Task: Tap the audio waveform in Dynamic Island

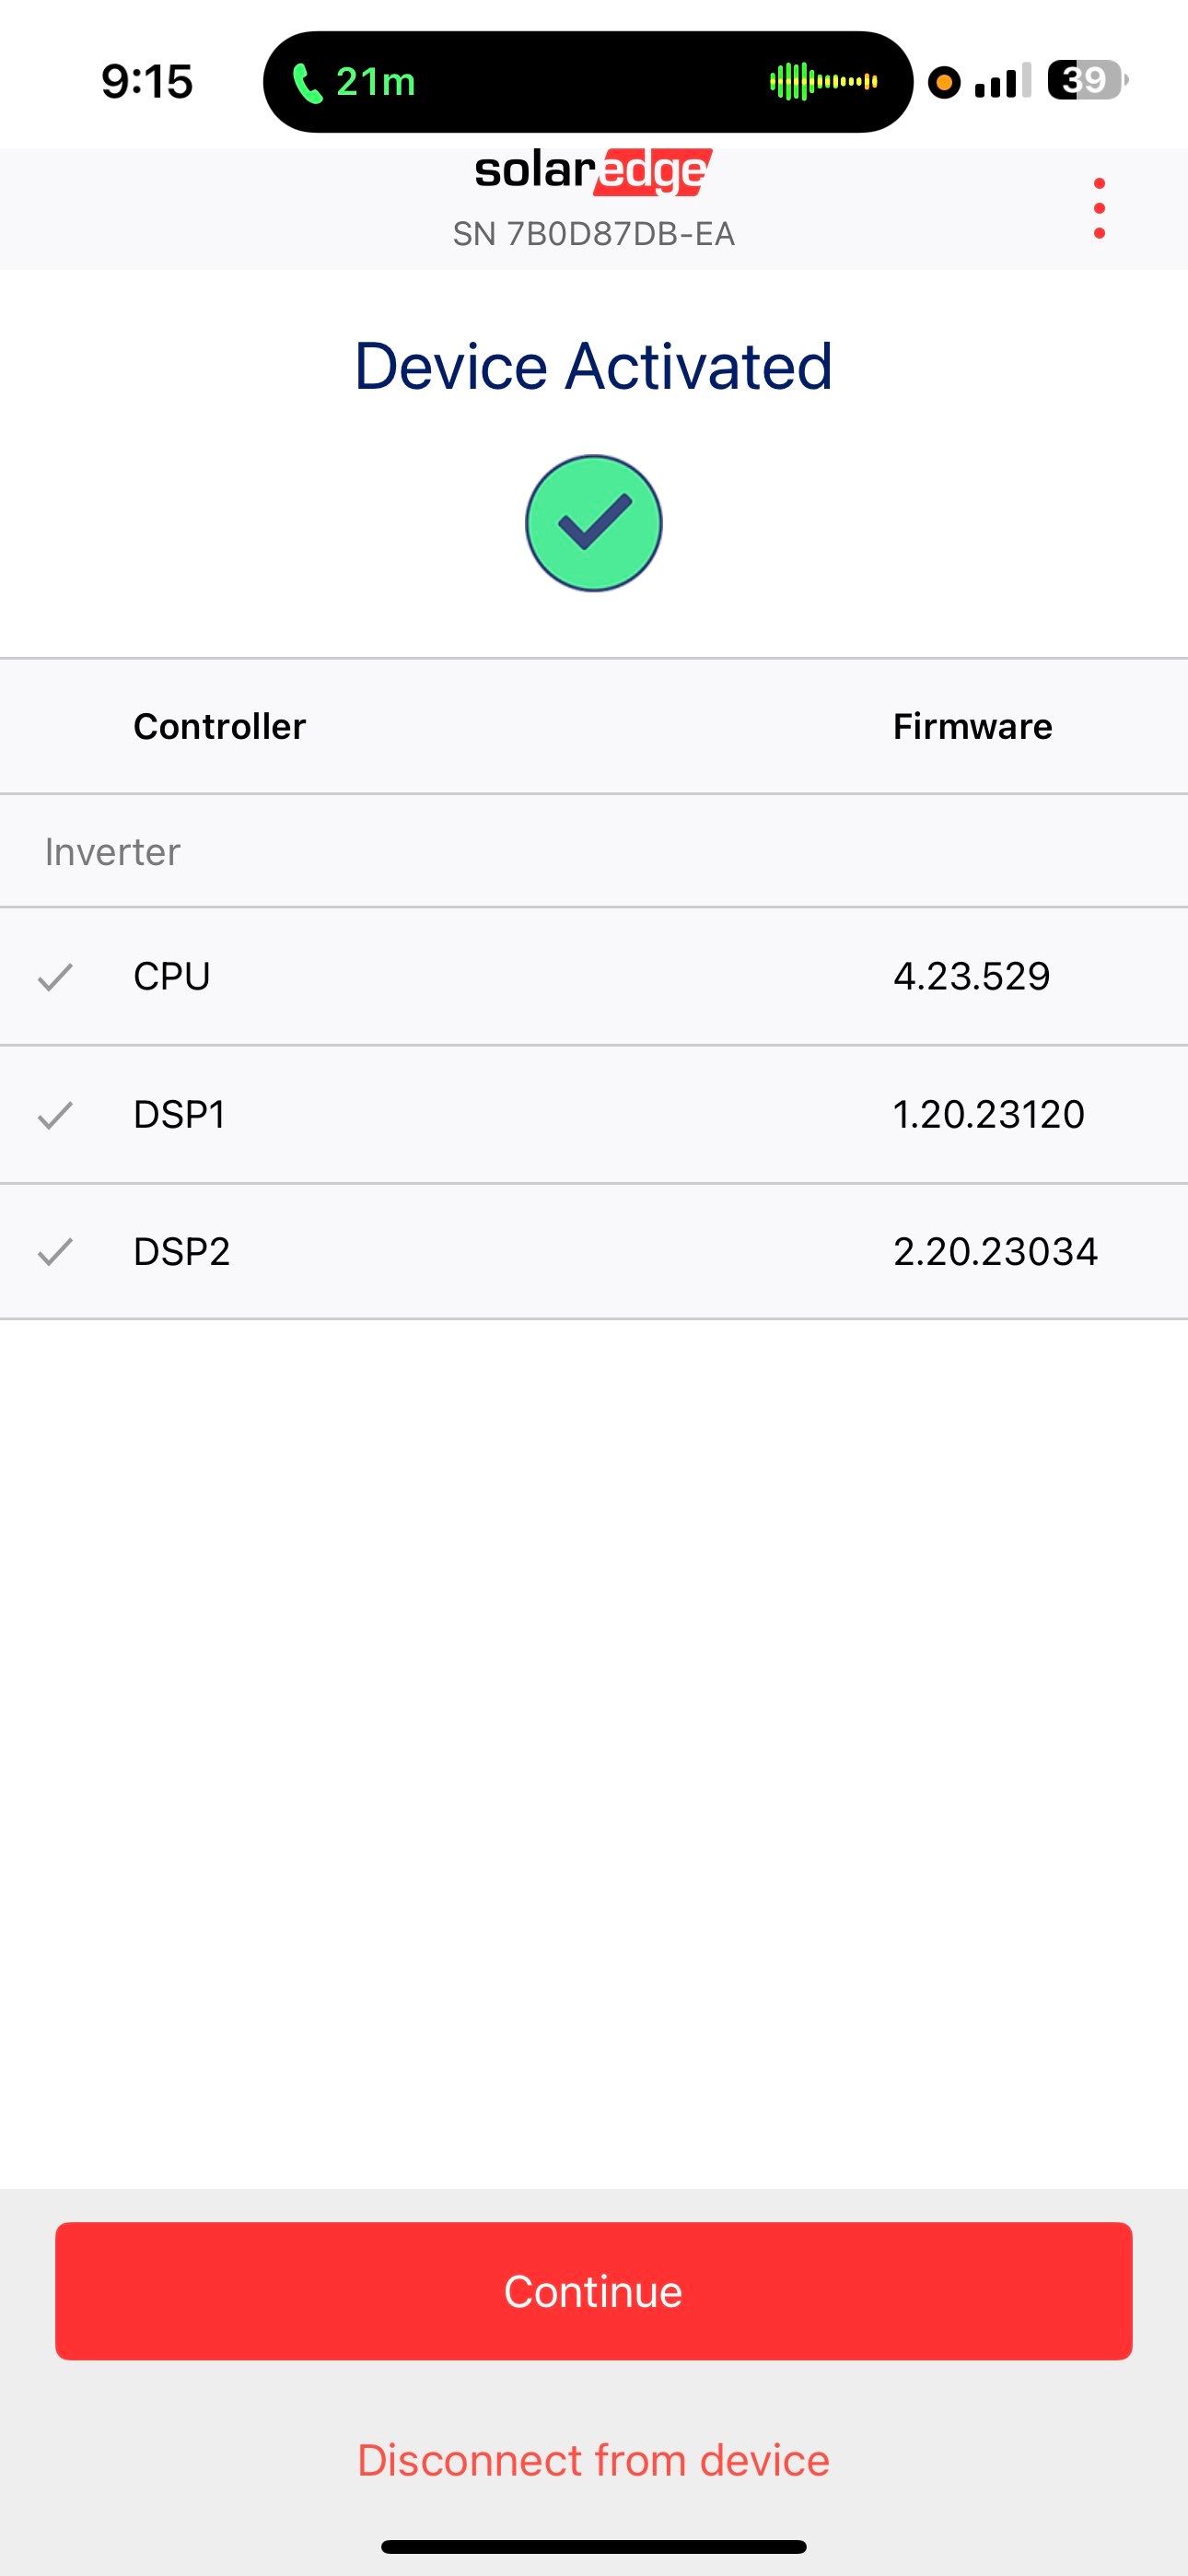Action: coord(823,82)
